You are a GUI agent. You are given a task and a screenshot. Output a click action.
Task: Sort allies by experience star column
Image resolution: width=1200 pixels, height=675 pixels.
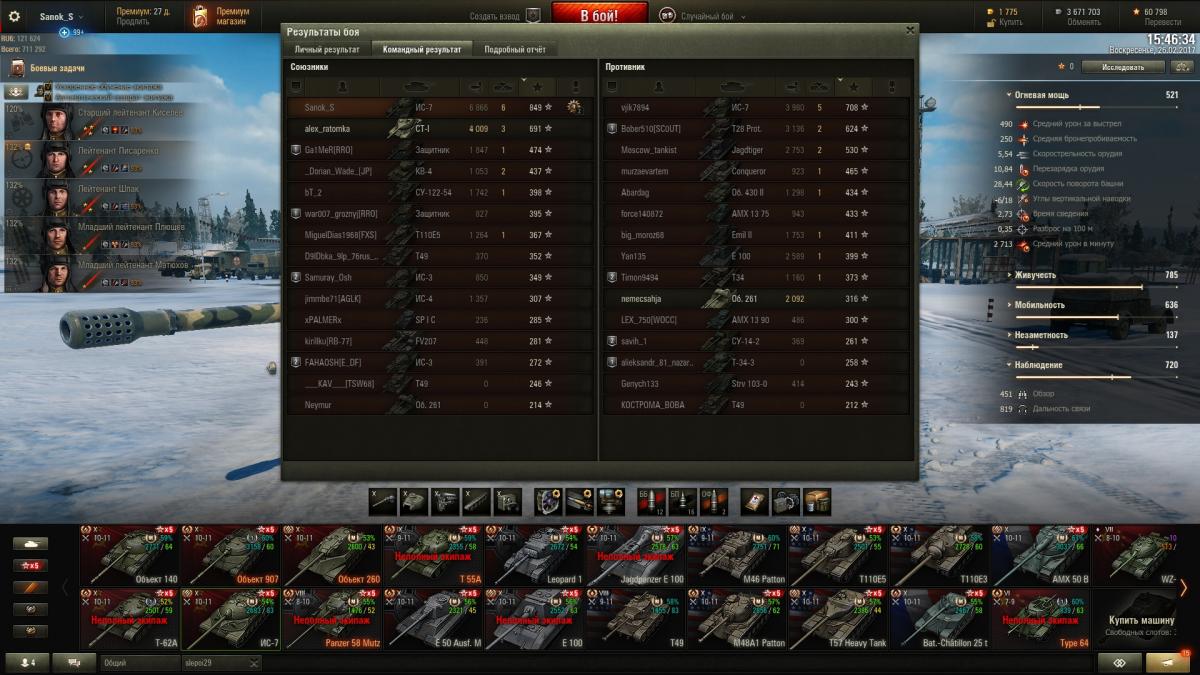[x=536, y=87]
